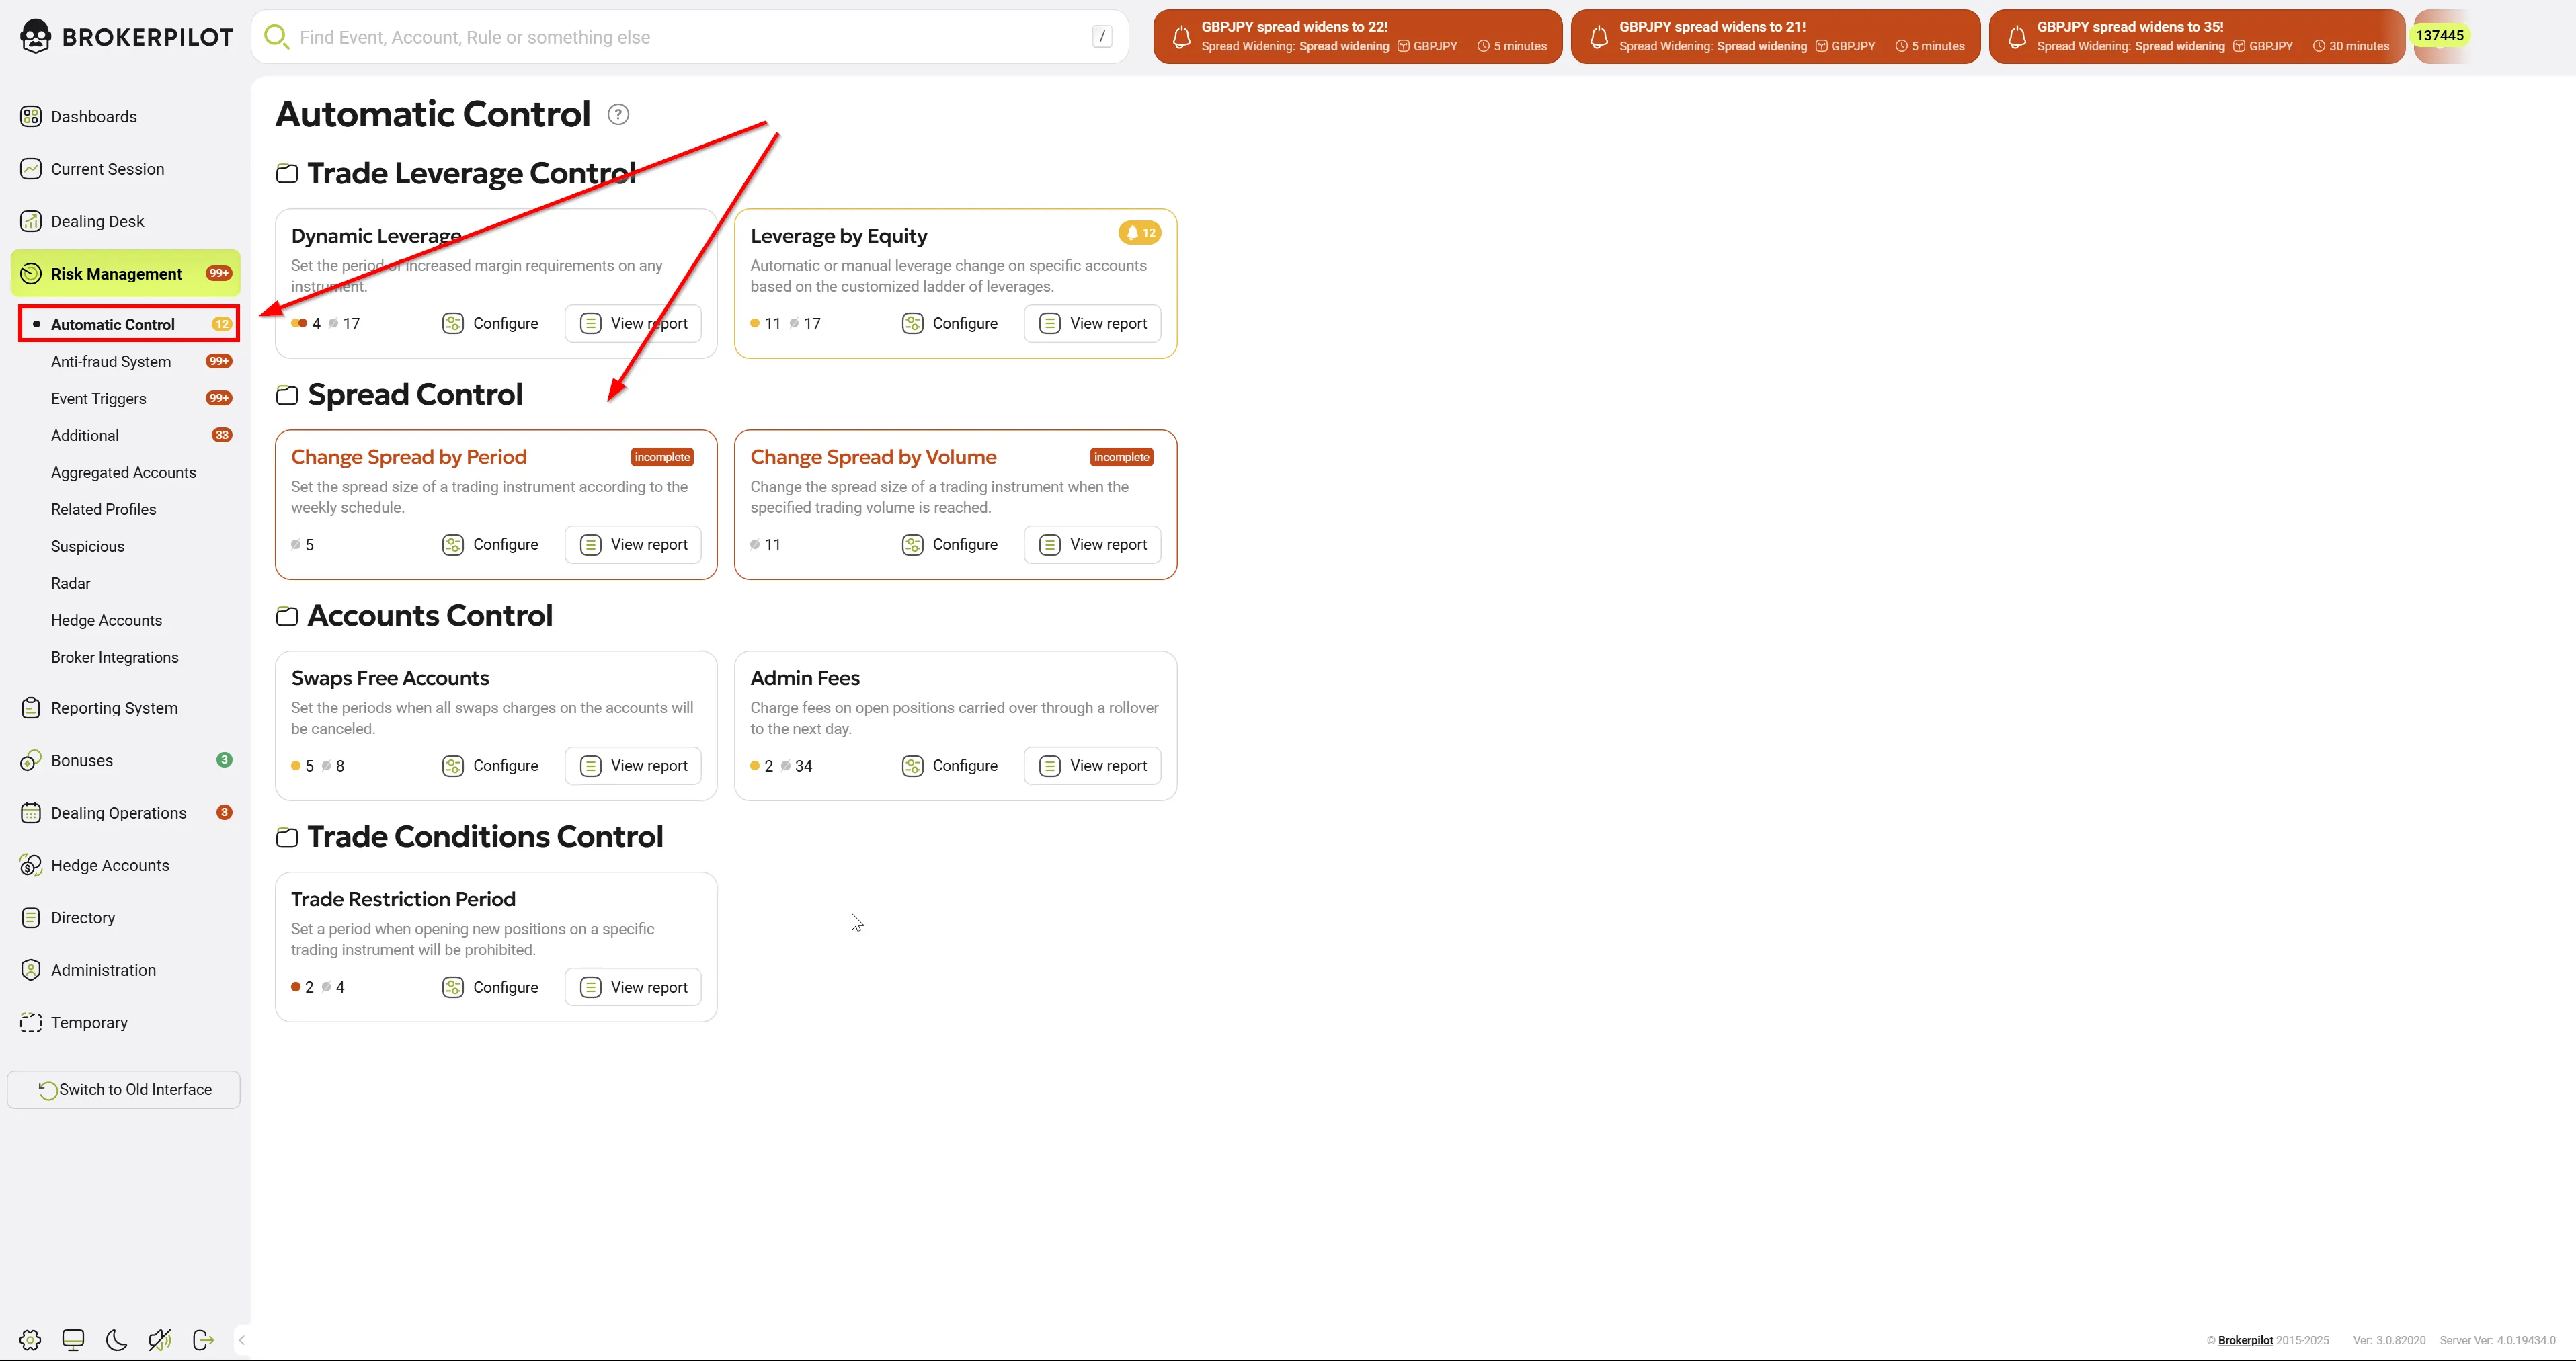The width and height of the screenshot is (2576, 1361).
Task: Click the Trade Restriction Period card title
Action: tap(403, 899)
